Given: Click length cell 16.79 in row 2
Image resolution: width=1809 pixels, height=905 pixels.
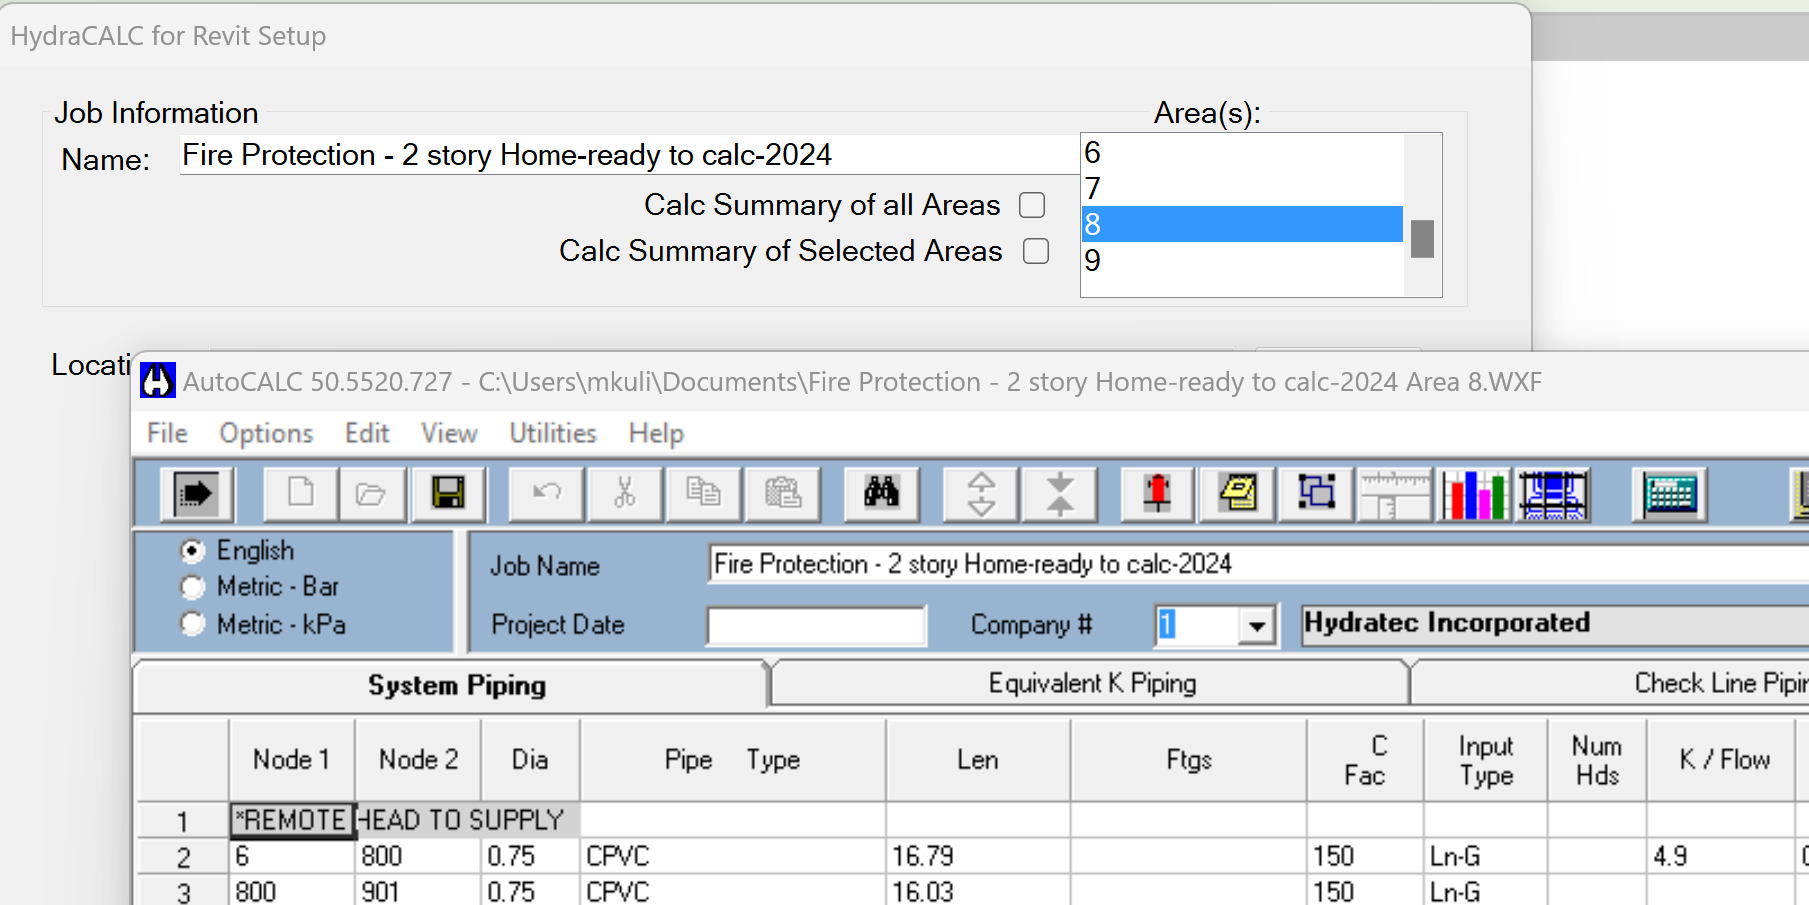Looking at the screenshot, I should (x=977, y=856).
